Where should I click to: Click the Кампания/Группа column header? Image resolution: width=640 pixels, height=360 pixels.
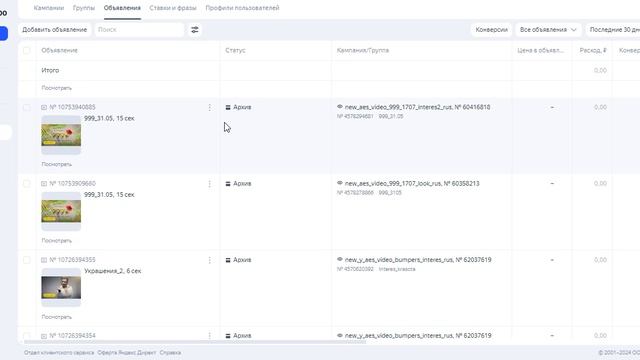tap(363, 51)
